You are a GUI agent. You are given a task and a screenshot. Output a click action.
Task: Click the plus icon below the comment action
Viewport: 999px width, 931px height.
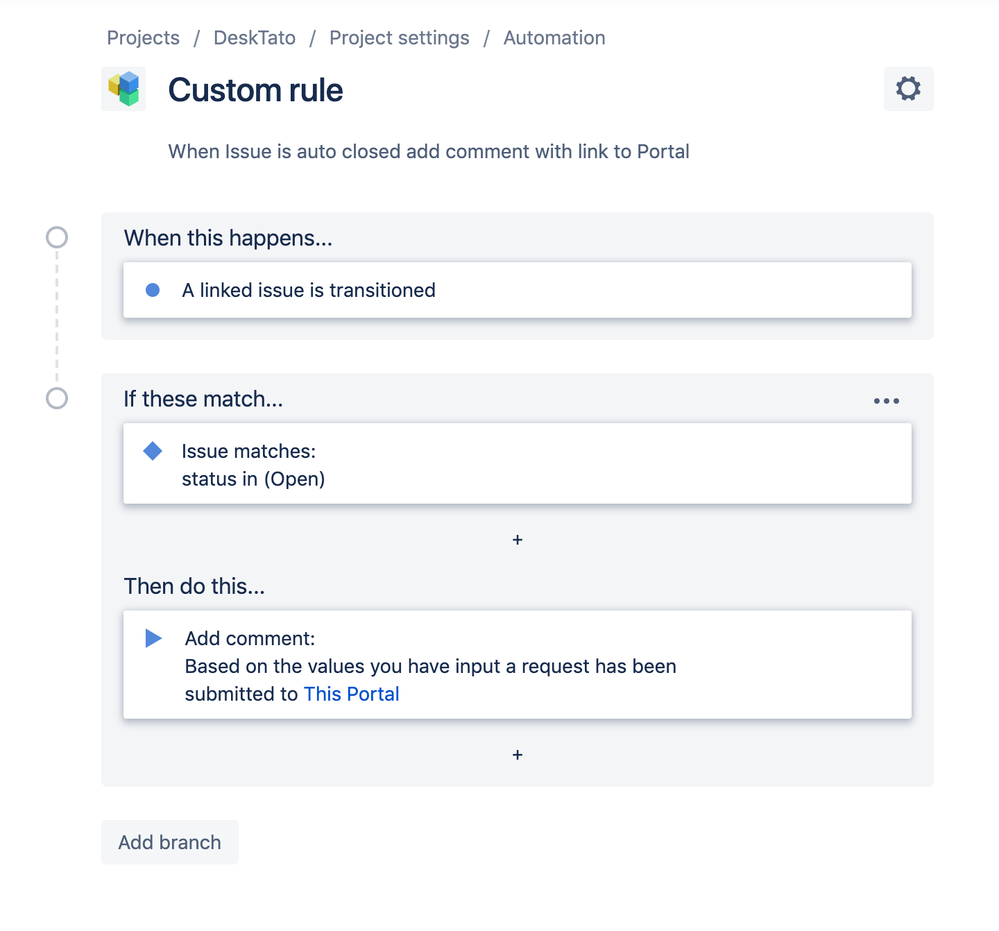tap(517, 755)
